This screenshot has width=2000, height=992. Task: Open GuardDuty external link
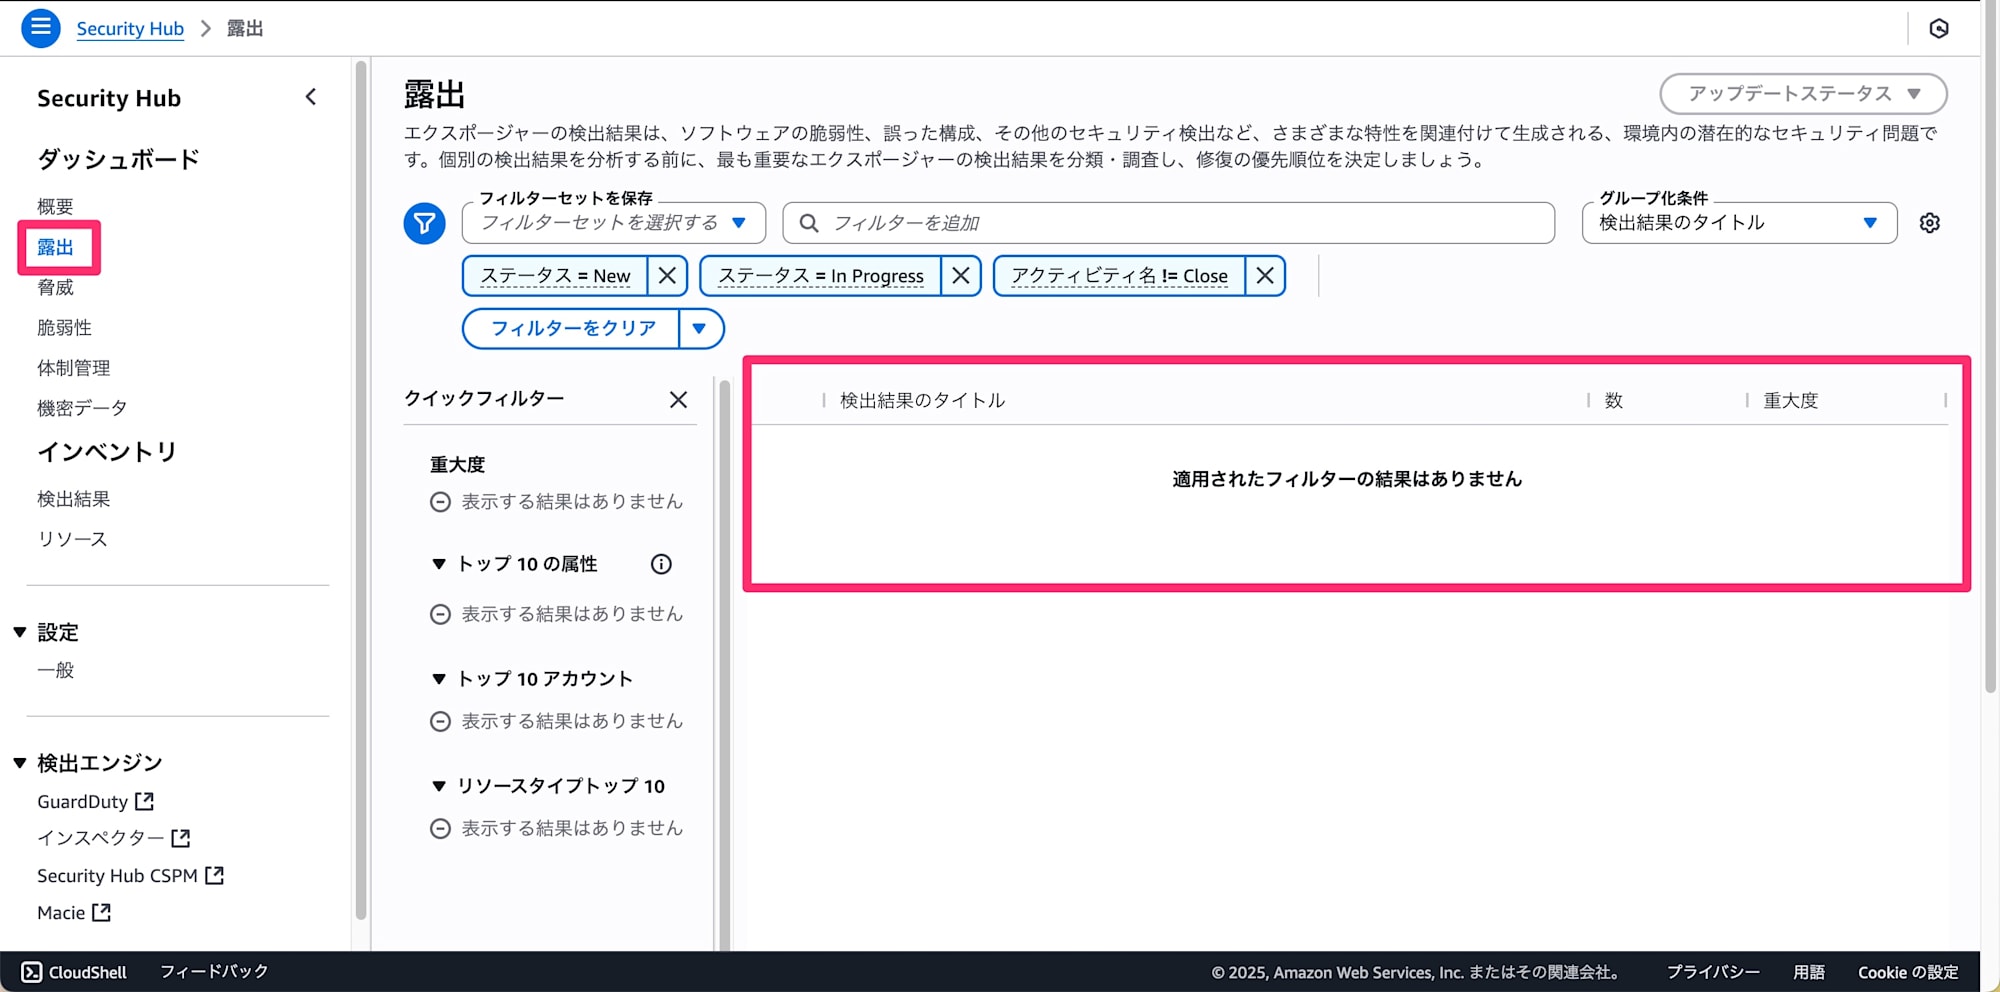pos(95,801)
